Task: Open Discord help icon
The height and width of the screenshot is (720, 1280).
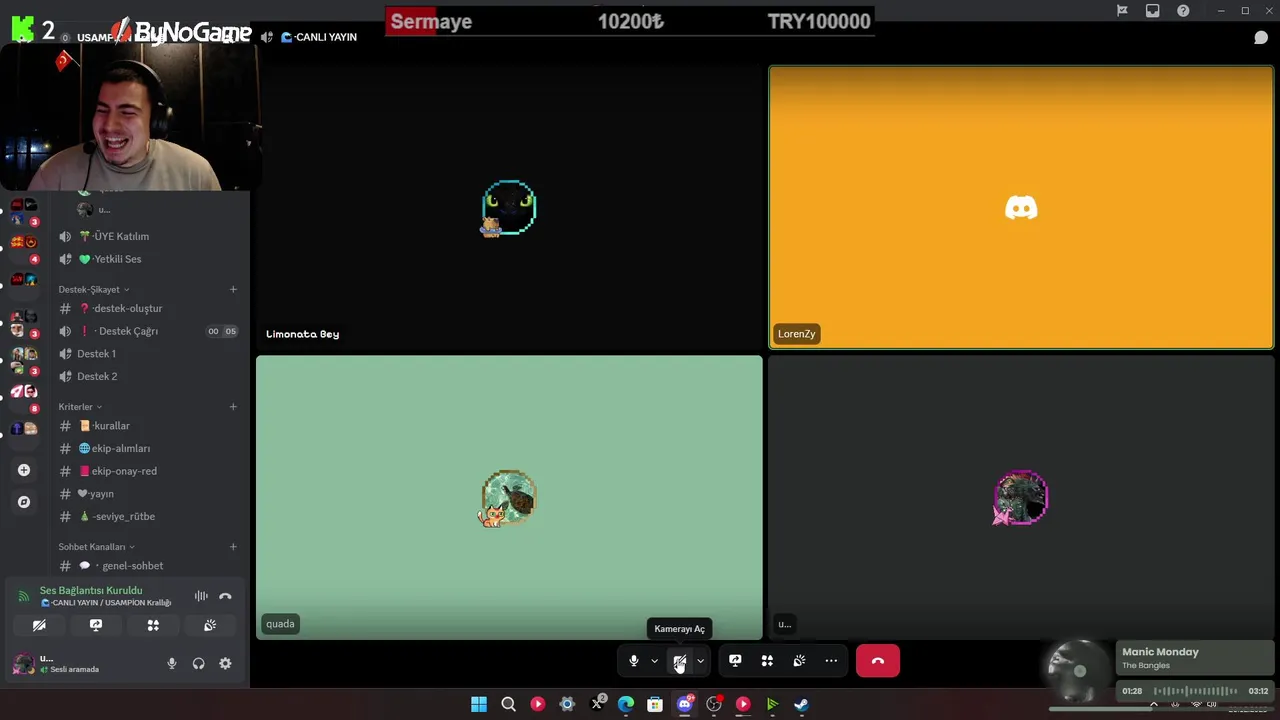Action: [x=1184, y=11]
